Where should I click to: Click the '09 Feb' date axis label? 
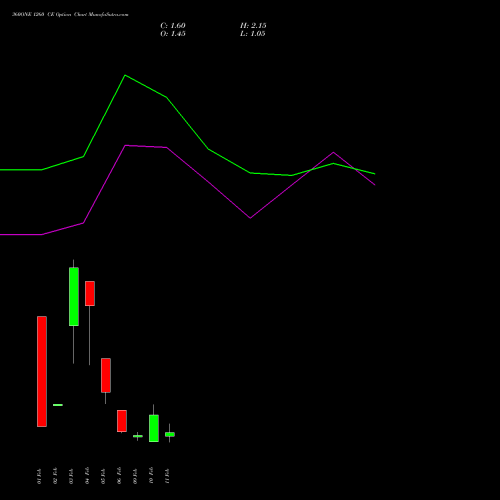tap(135, 476)
